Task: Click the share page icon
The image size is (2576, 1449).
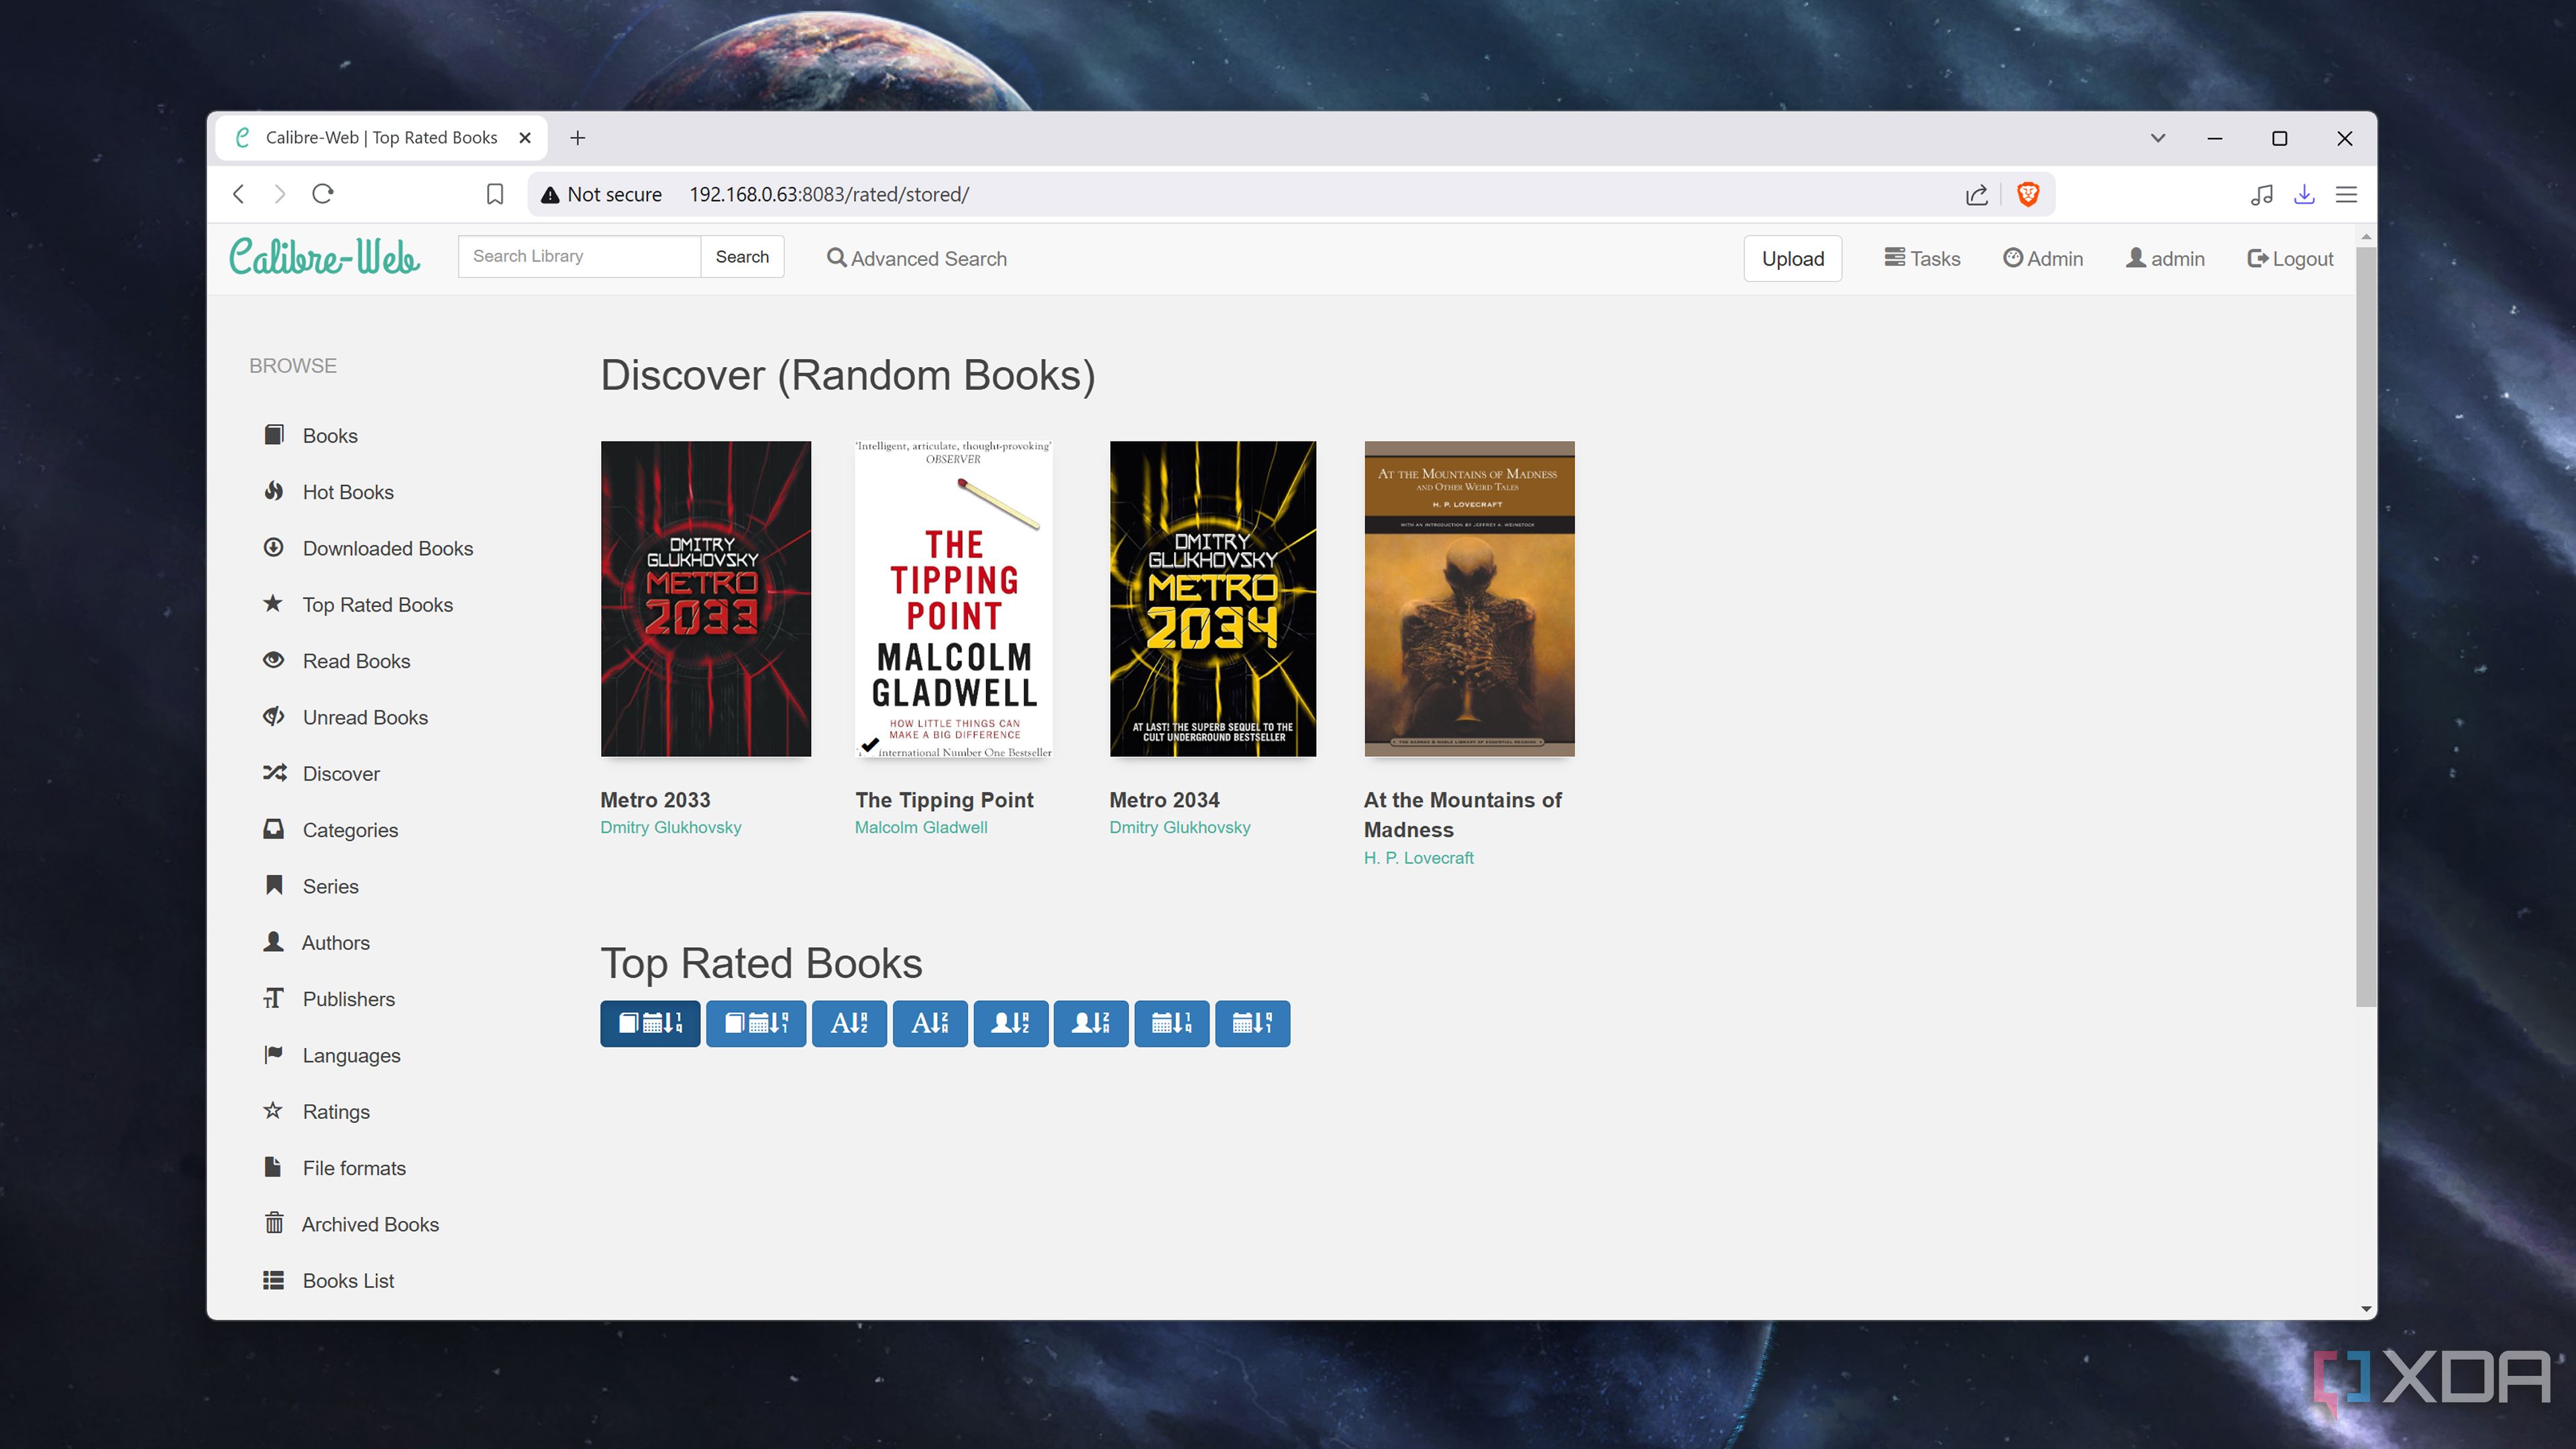Action: pyautogui.click(x=1977, y=195)
